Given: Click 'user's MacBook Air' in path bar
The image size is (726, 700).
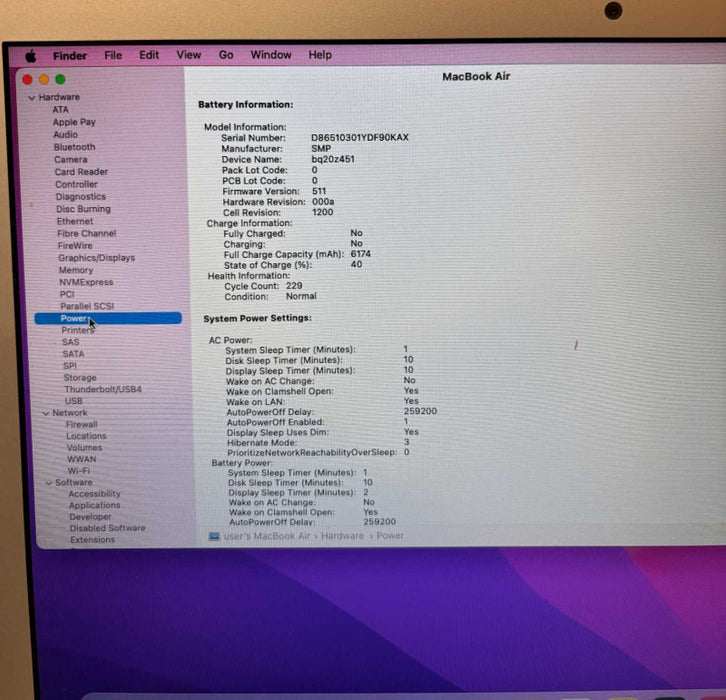Looking at the screenshot, I should (267, 536).
